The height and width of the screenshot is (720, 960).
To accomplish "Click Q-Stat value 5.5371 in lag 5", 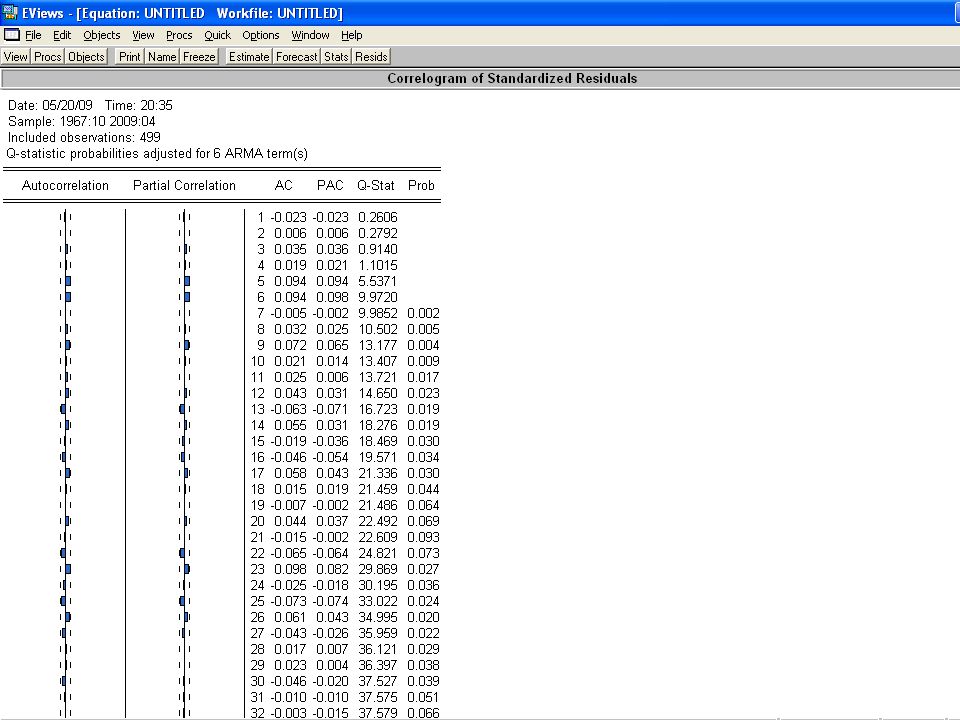I will tap(378, 281).
